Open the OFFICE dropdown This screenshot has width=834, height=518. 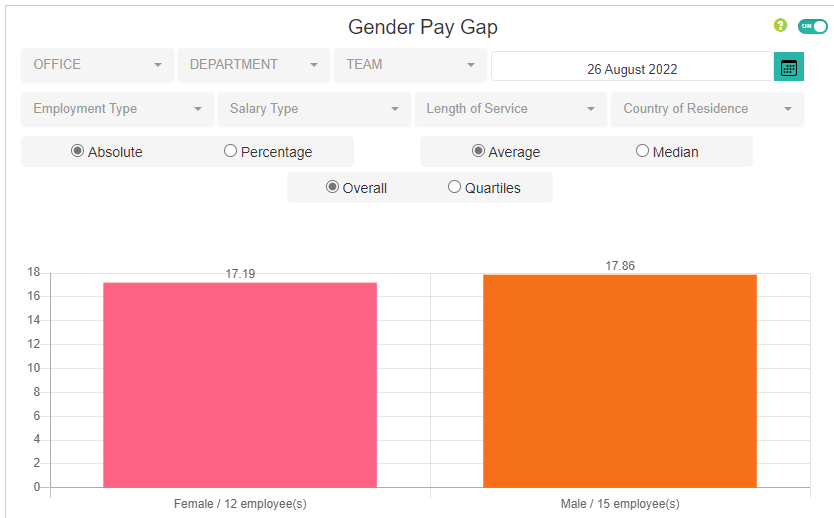(97, 65)
